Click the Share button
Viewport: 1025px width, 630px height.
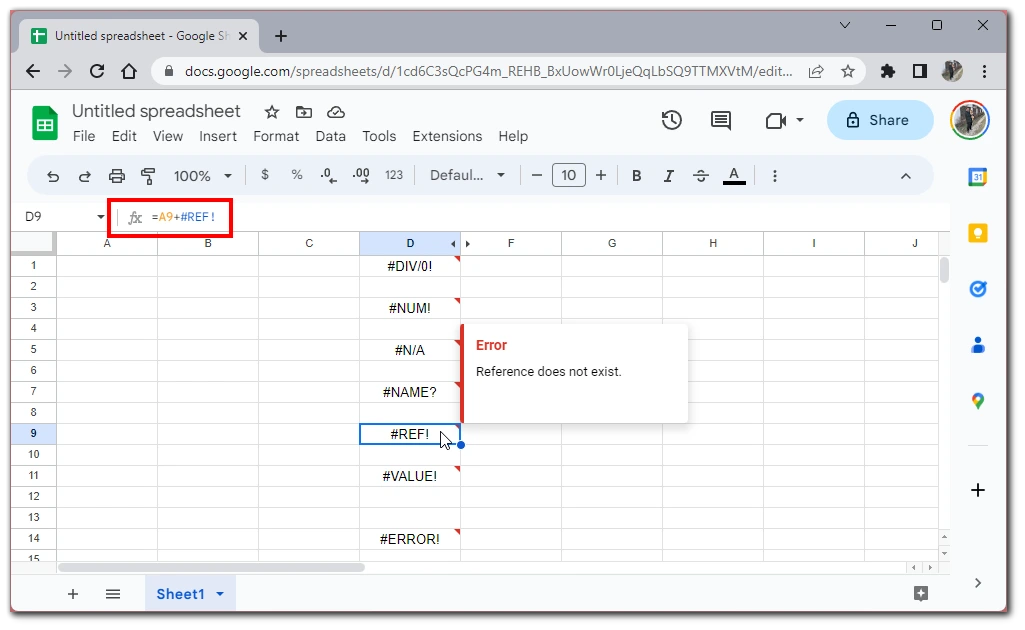(x=879, y=120)
